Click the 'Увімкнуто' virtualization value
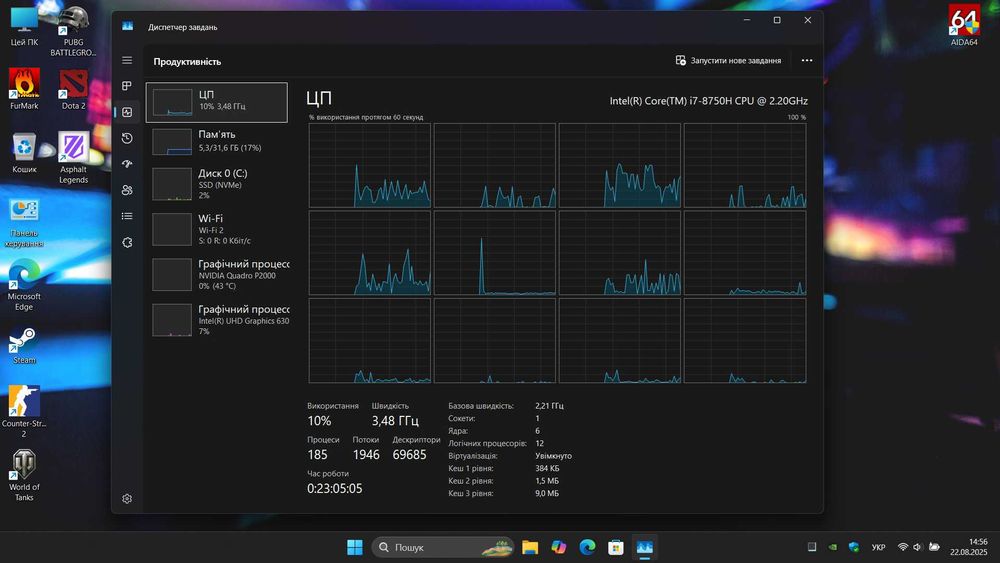 point(554,456)
